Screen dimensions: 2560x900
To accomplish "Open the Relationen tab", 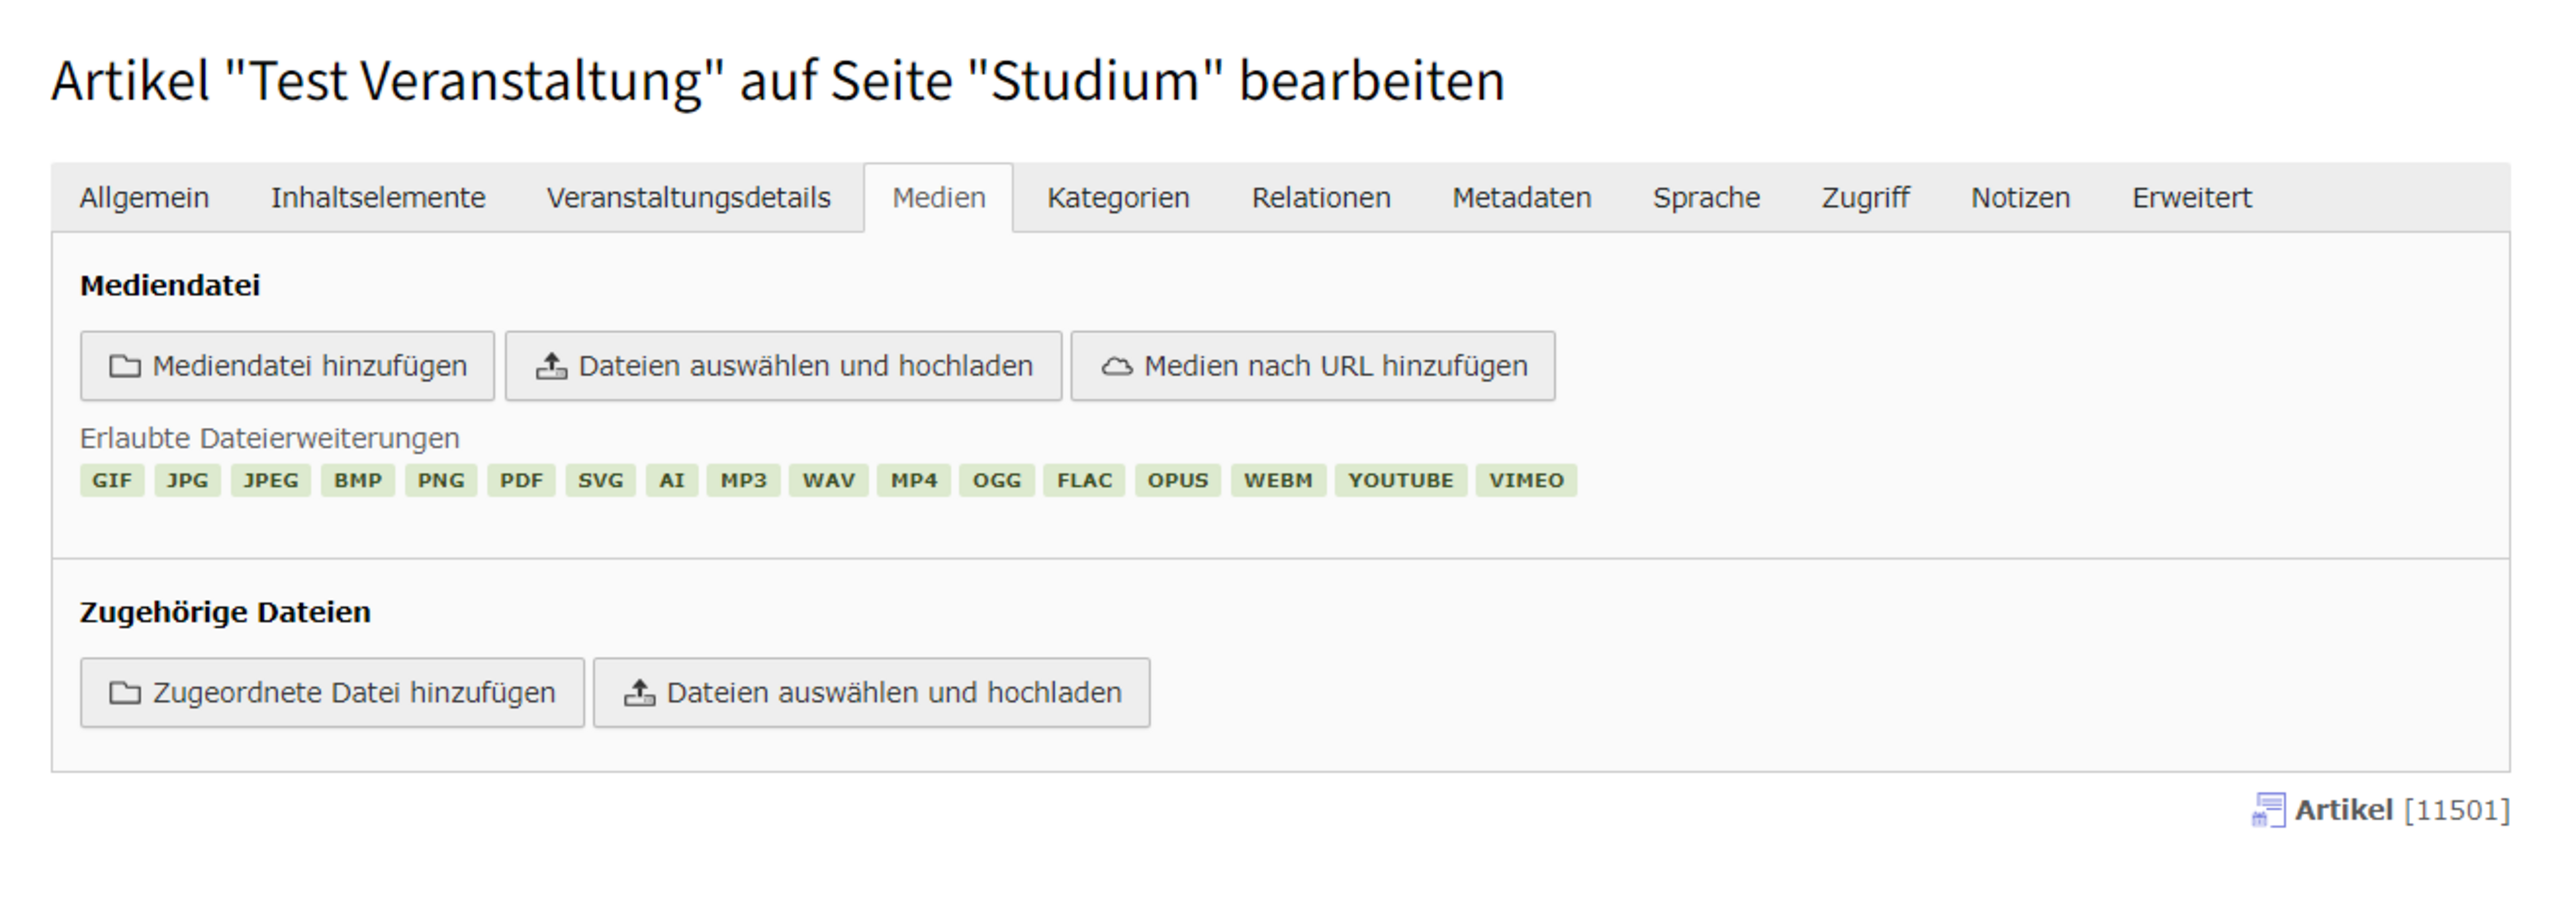I will point(1321,198).
